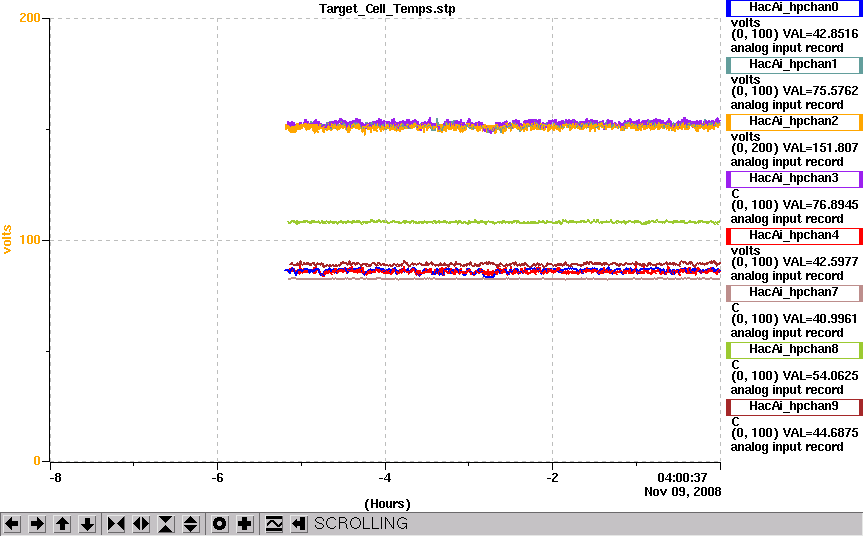Click the value VAL=44.6875
The width and height of the screenshot is (863, 536).
coord(821,433)
